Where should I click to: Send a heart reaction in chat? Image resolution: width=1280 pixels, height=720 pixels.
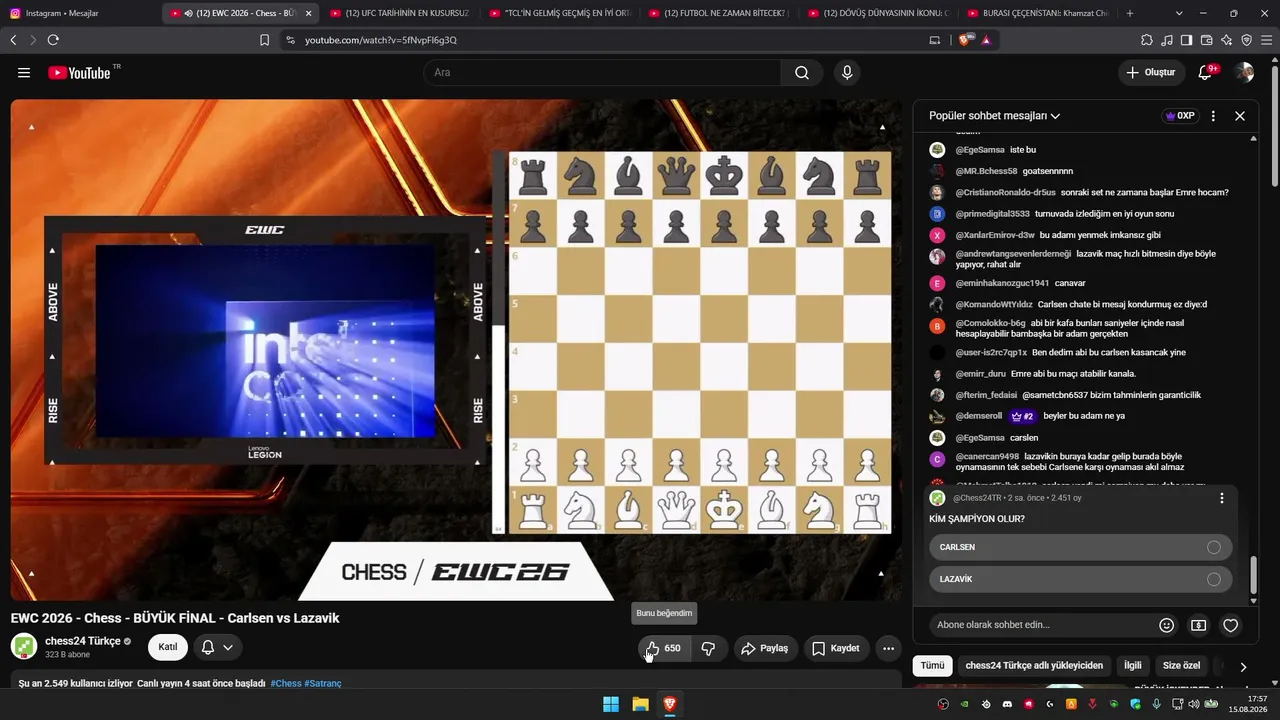[1231, 625]
